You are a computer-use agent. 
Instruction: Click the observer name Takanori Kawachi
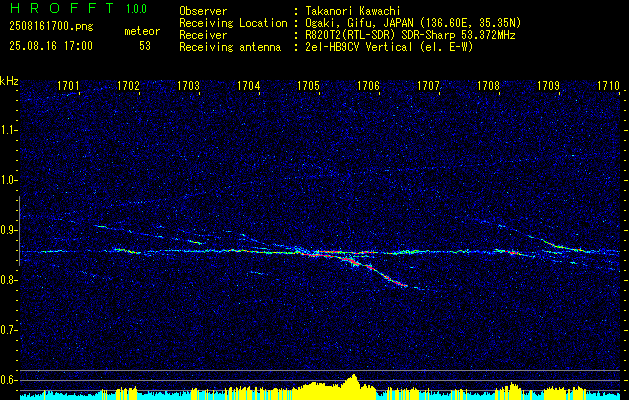352,11
